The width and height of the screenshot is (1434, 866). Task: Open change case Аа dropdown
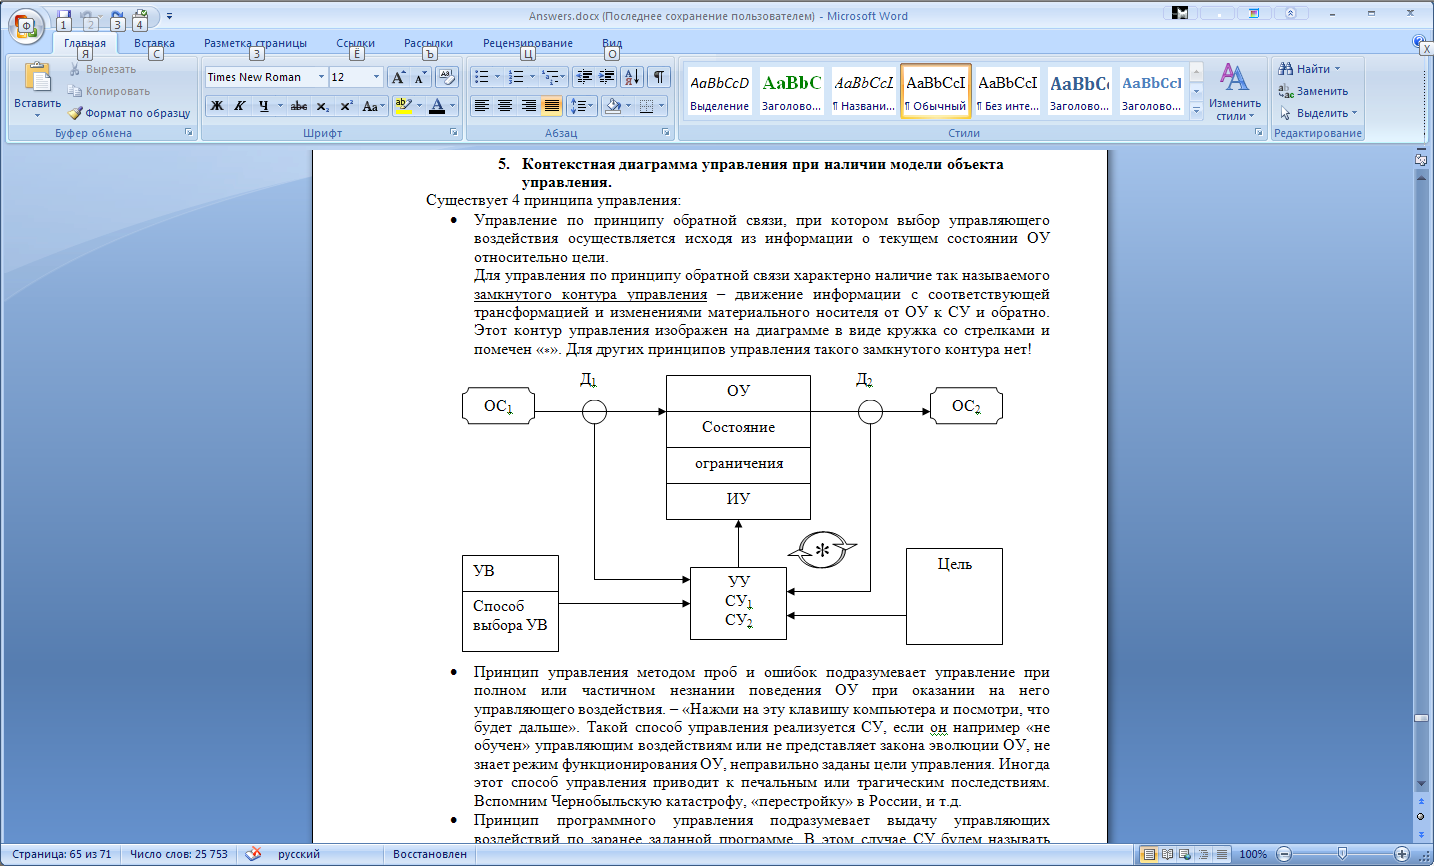pos(372,106)
